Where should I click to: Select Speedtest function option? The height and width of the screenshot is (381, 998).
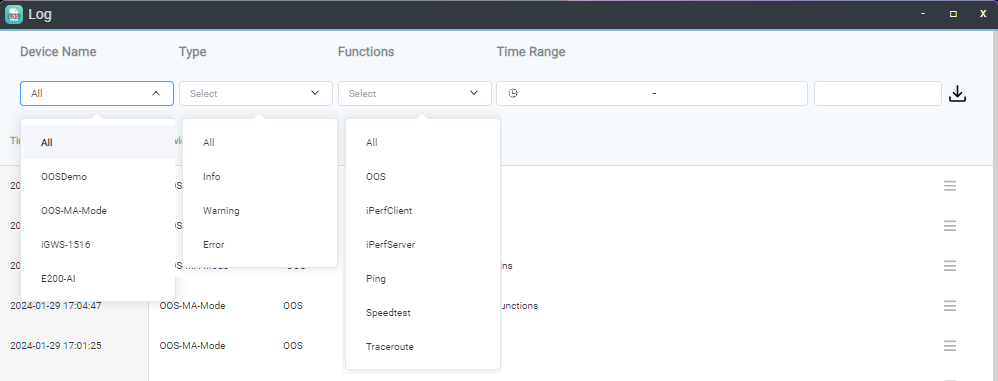(x=423, y=313)
